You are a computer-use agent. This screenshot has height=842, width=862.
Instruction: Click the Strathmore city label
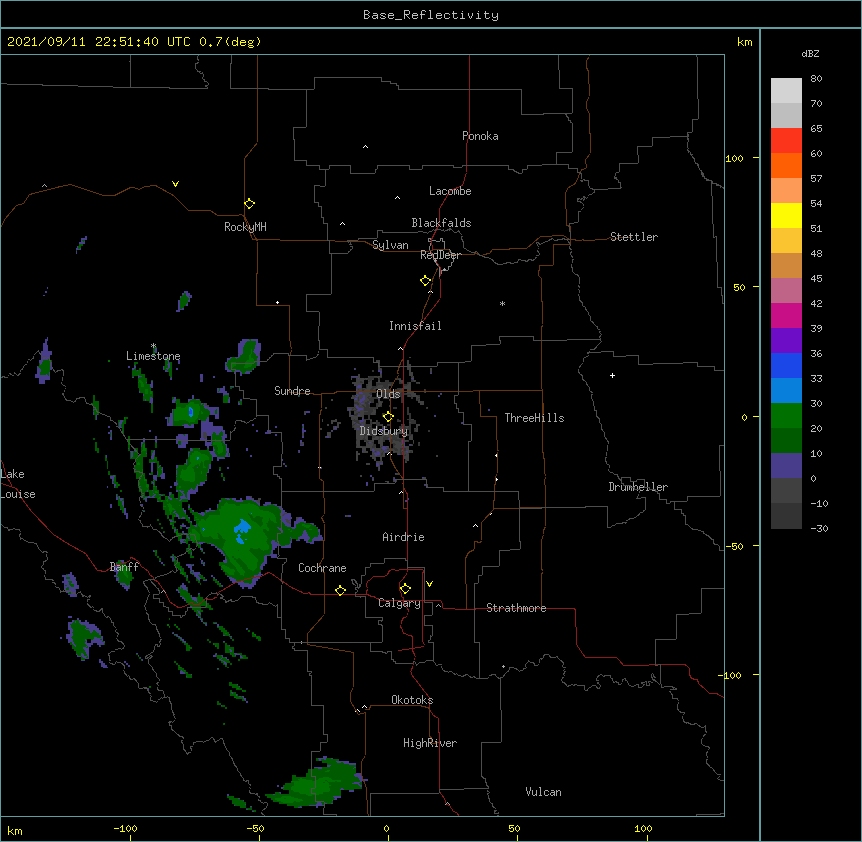516,608
